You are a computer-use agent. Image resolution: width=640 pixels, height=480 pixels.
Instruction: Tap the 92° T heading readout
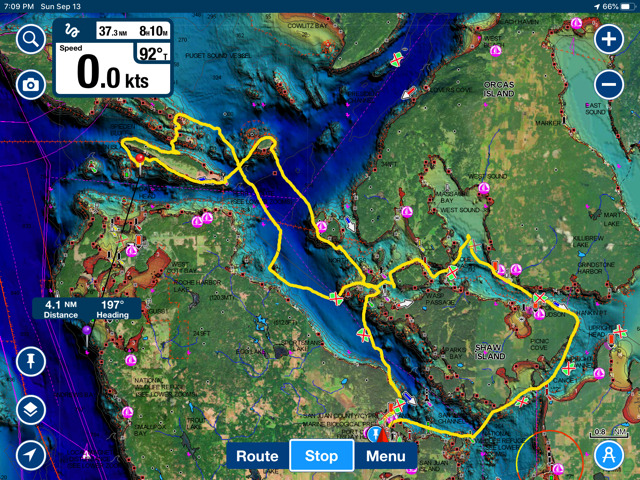pos(153,53)
